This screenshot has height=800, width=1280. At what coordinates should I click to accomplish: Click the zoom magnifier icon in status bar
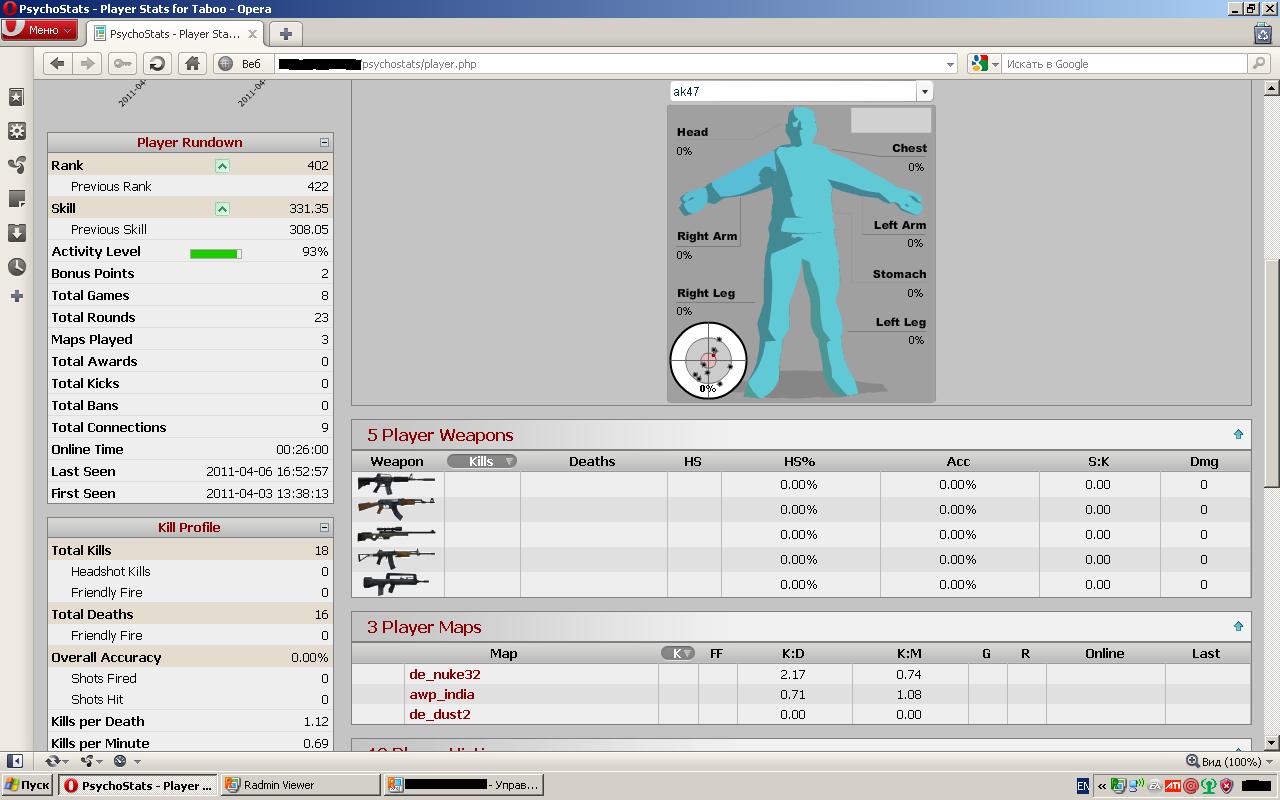tap(1192, 761)
